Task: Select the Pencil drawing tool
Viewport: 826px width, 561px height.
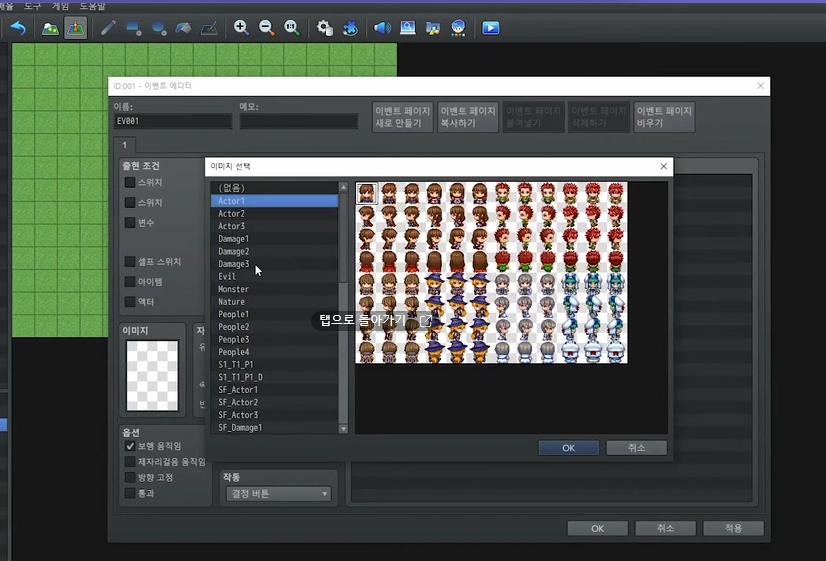Action: tap(108, 28)
